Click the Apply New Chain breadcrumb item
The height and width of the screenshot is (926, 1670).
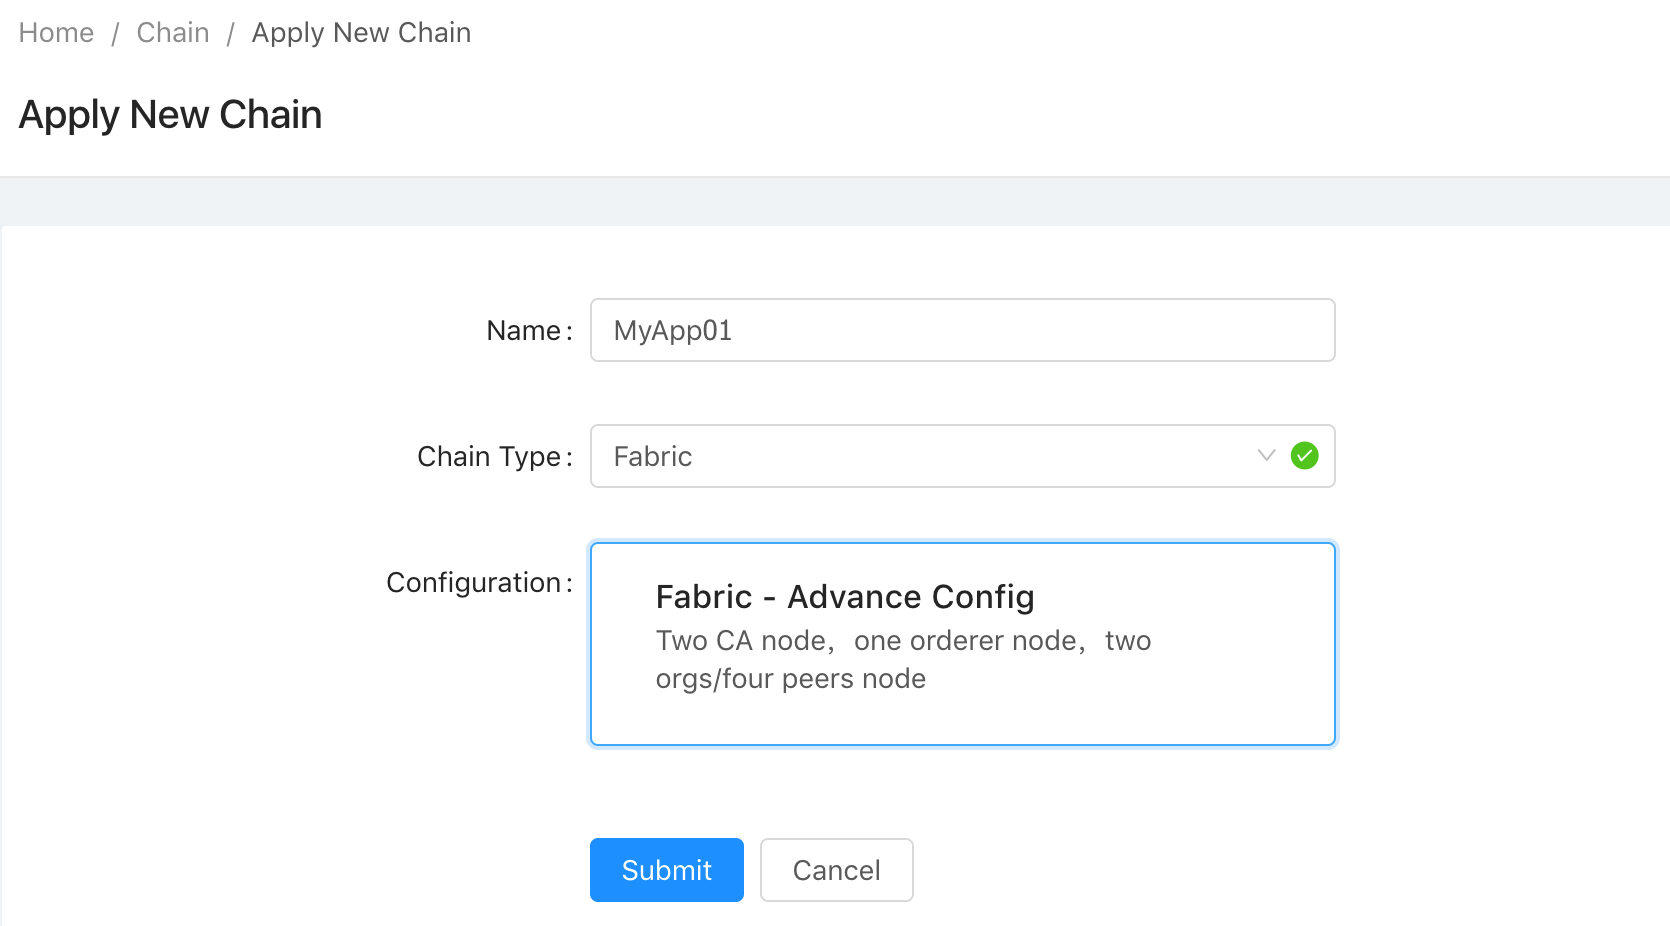(361, 33)
